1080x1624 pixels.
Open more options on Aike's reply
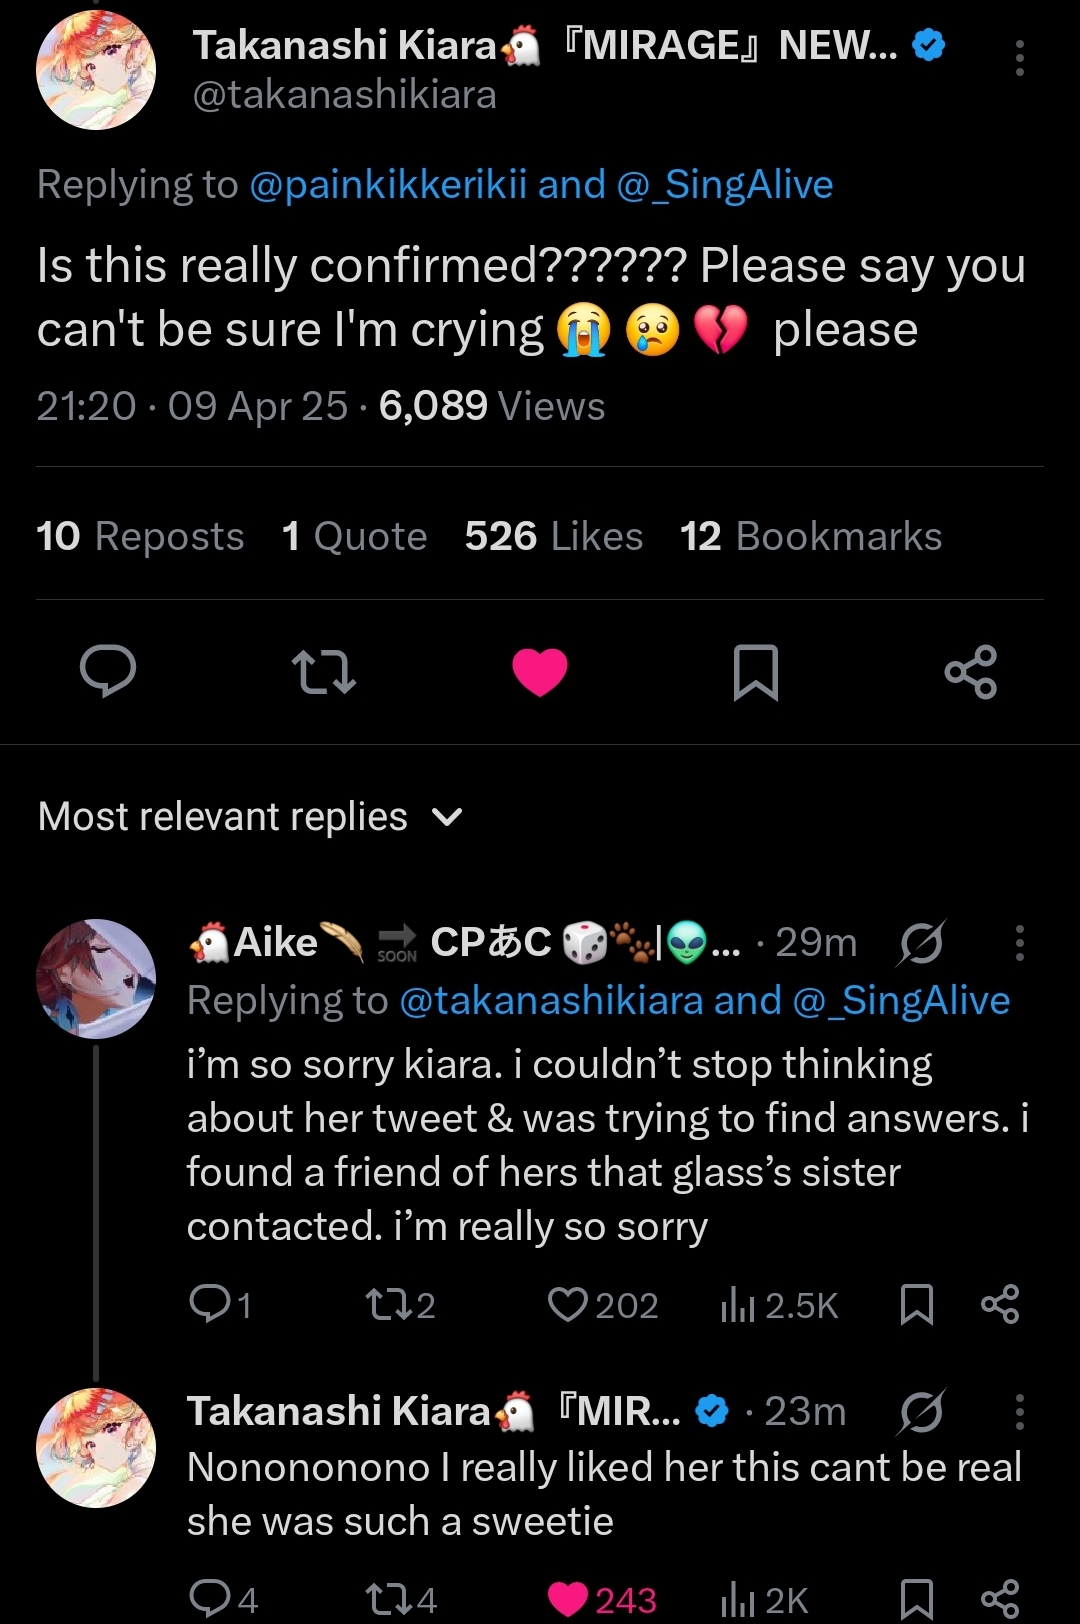click(x=1019, y=942)
